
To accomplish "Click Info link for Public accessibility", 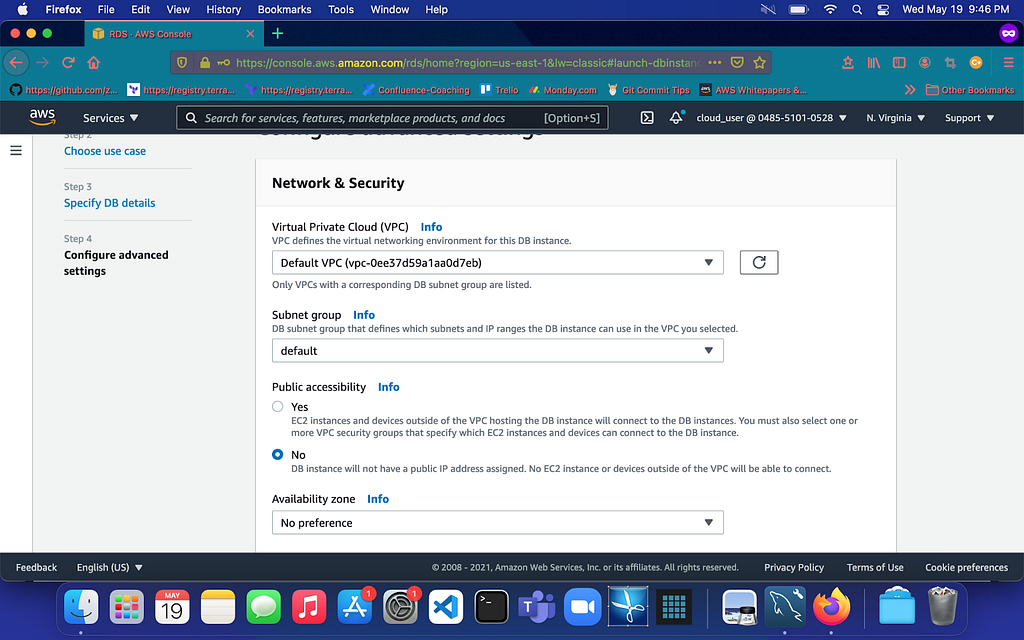I will (x=389, y=387).
